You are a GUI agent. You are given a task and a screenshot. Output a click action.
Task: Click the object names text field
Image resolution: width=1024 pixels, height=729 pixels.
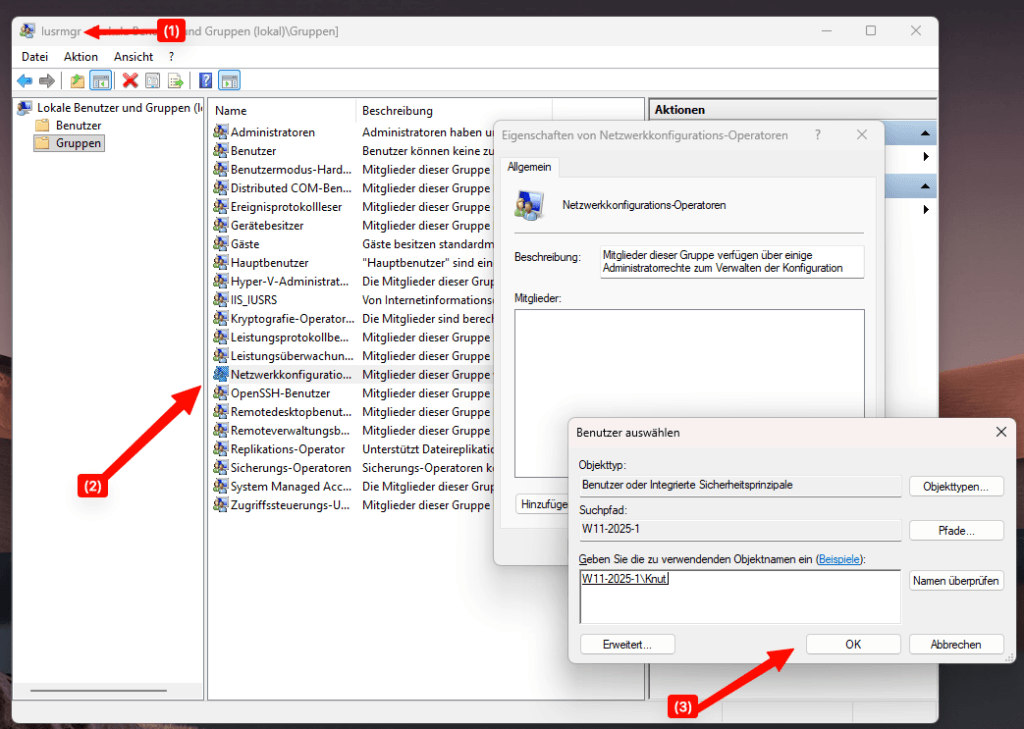(x=740, y=597)
